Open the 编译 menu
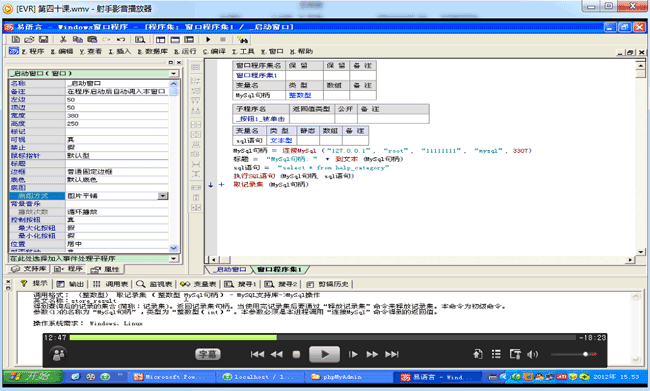650x391 pixels. click(214, 51)
